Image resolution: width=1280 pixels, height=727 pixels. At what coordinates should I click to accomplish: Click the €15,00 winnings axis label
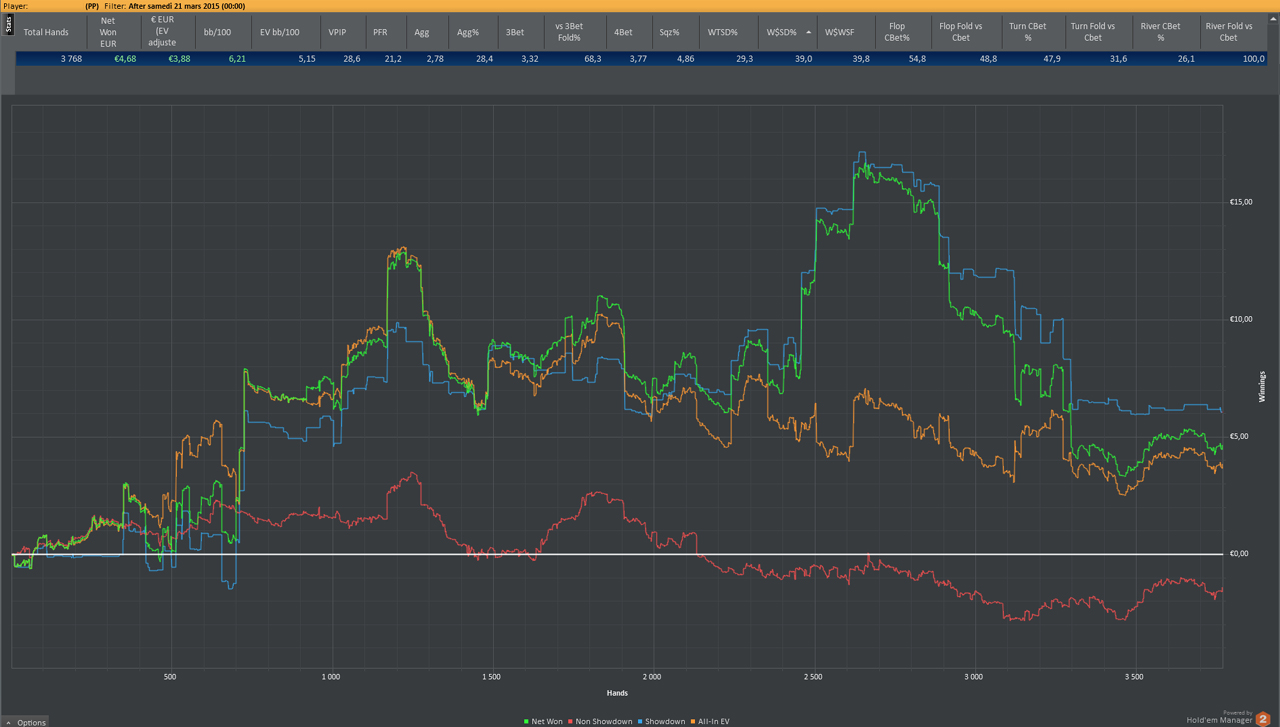point(1241,202)
